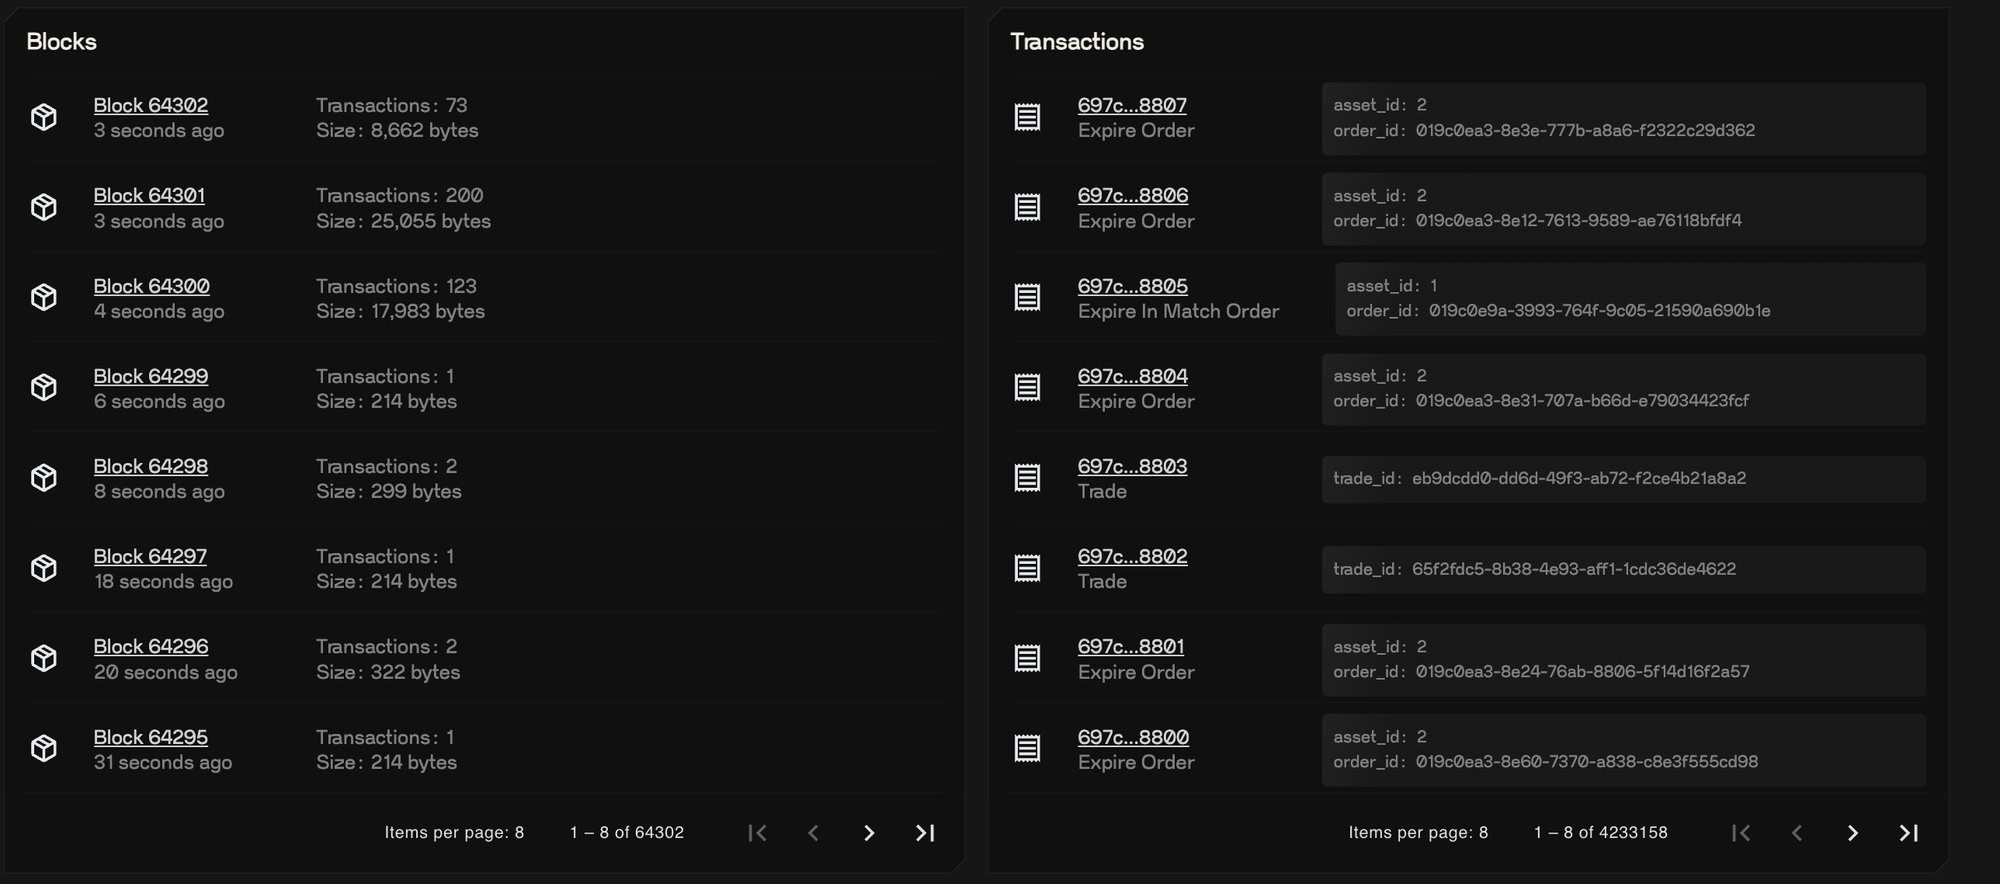
Task: Open Block 64296 link
Action: tap(150, 646)
